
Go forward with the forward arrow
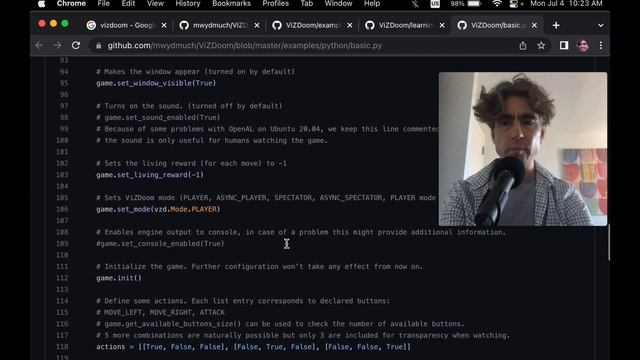[x=57, y=45]
